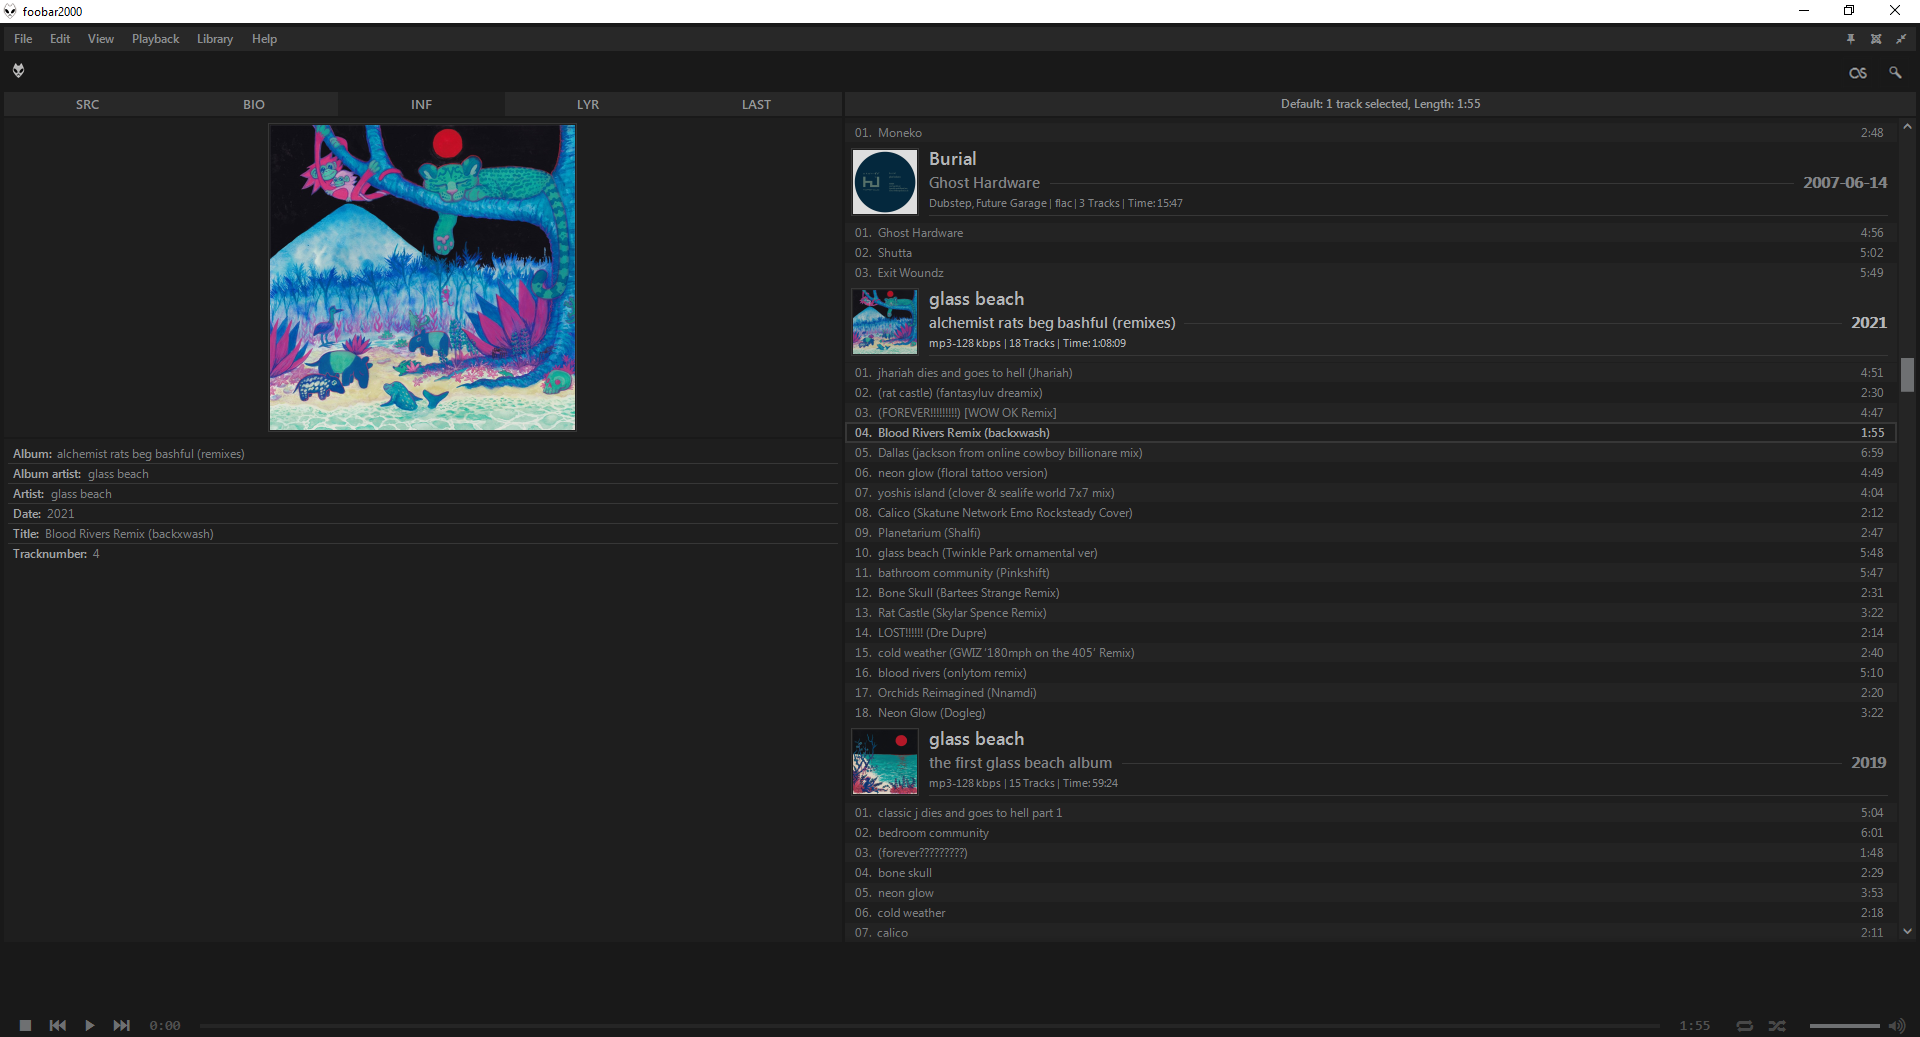Start playback with the play button
Image resolution: width=1920 pixels, height=1037 pixels.
point(90,1025)
